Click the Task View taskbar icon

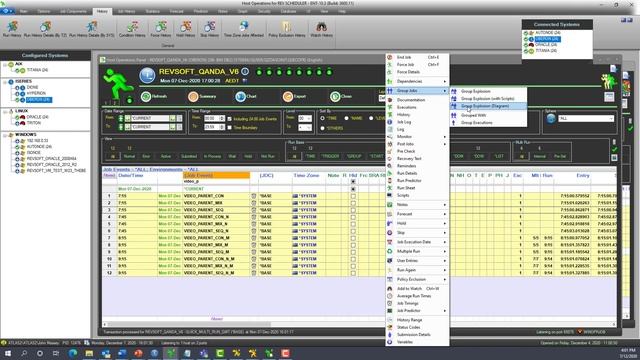pos(56,353)
